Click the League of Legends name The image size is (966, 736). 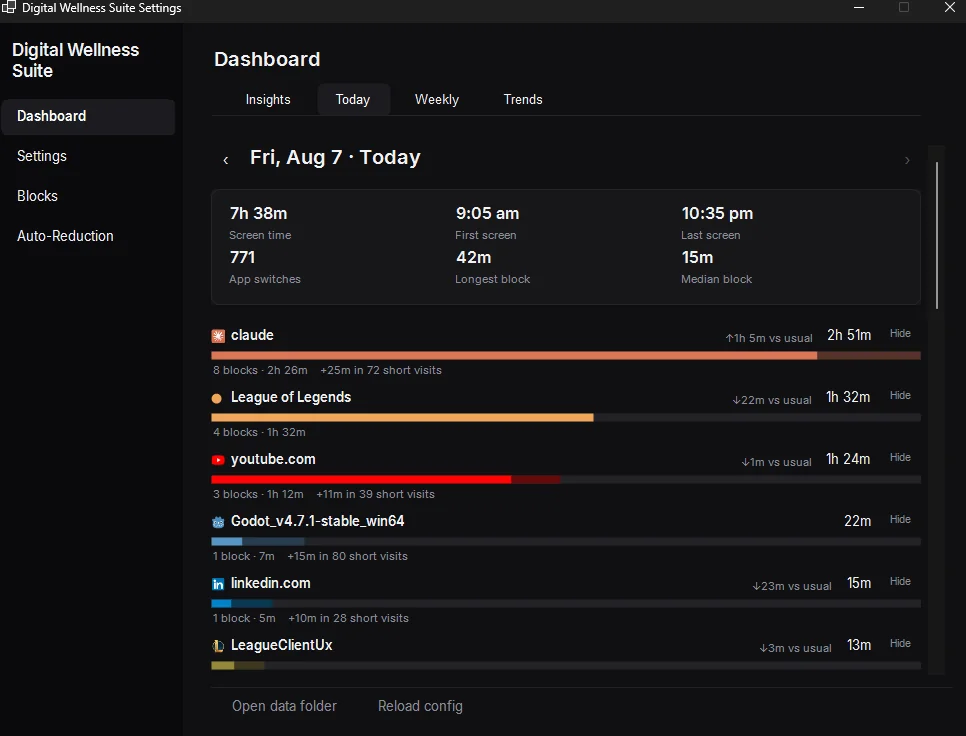click(291, 397)
